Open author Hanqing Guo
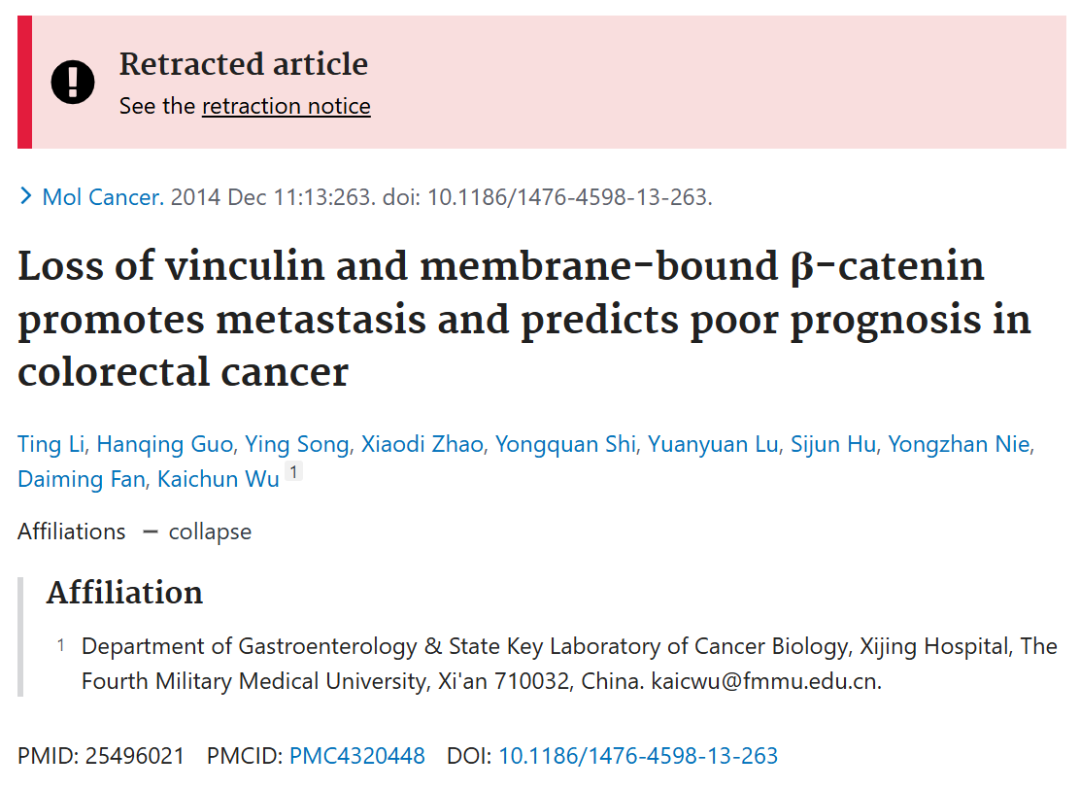Screen dimensions: 1080x789 [165, 444]
